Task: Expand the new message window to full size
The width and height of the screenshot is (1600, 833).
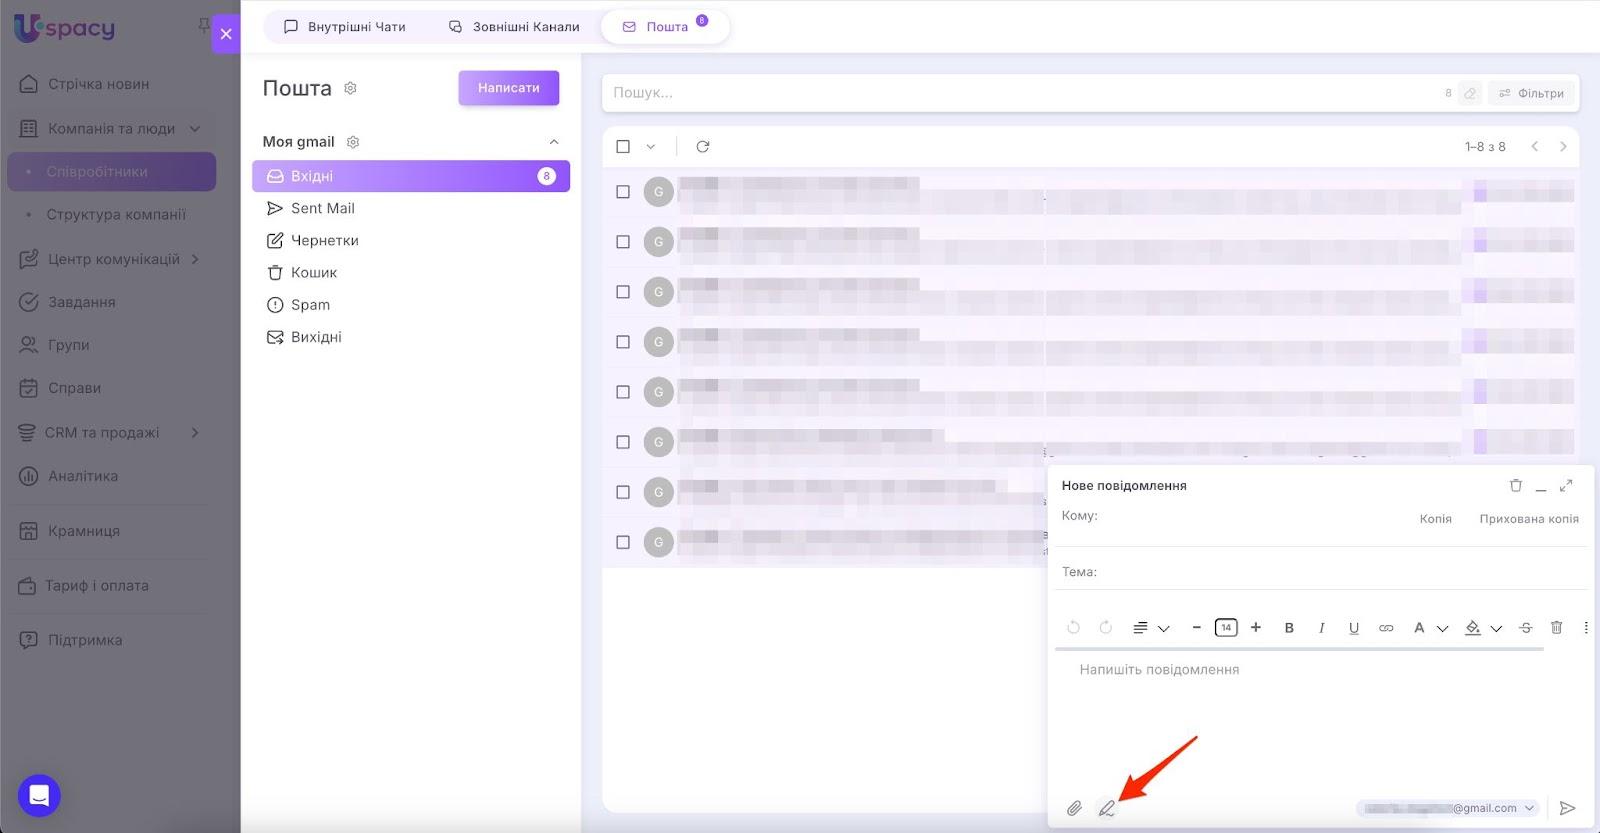Action: click(x=1566, y=486)
